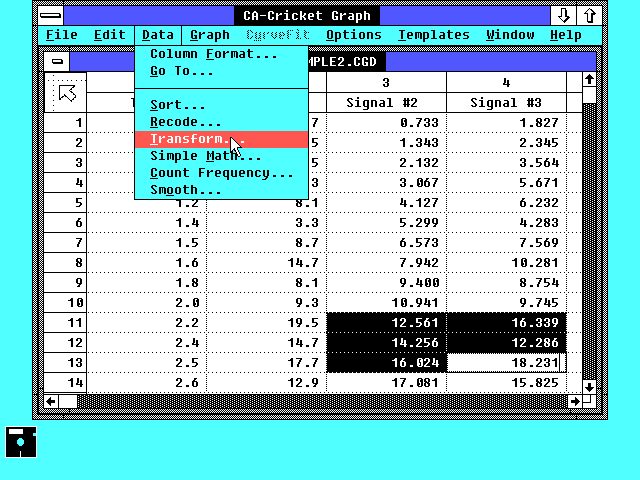Minimize CA-Cricket Graph with down arrow
The width and height of the screenshot is (640, 480).
pyautogui.click(x=563, y=16)
